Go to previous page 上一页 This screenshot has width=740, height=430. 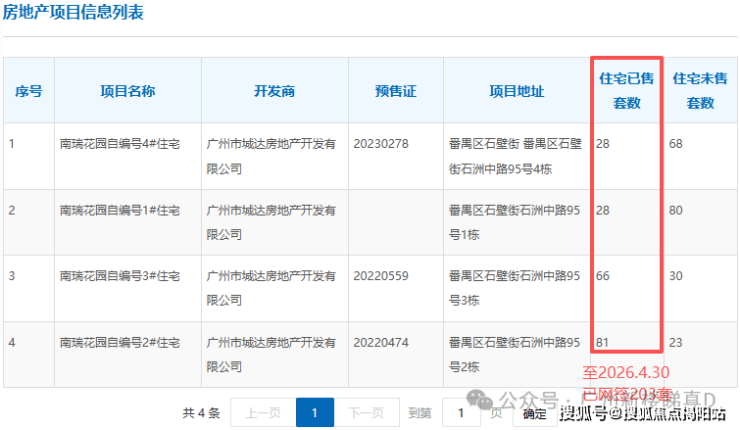point(263,413)
